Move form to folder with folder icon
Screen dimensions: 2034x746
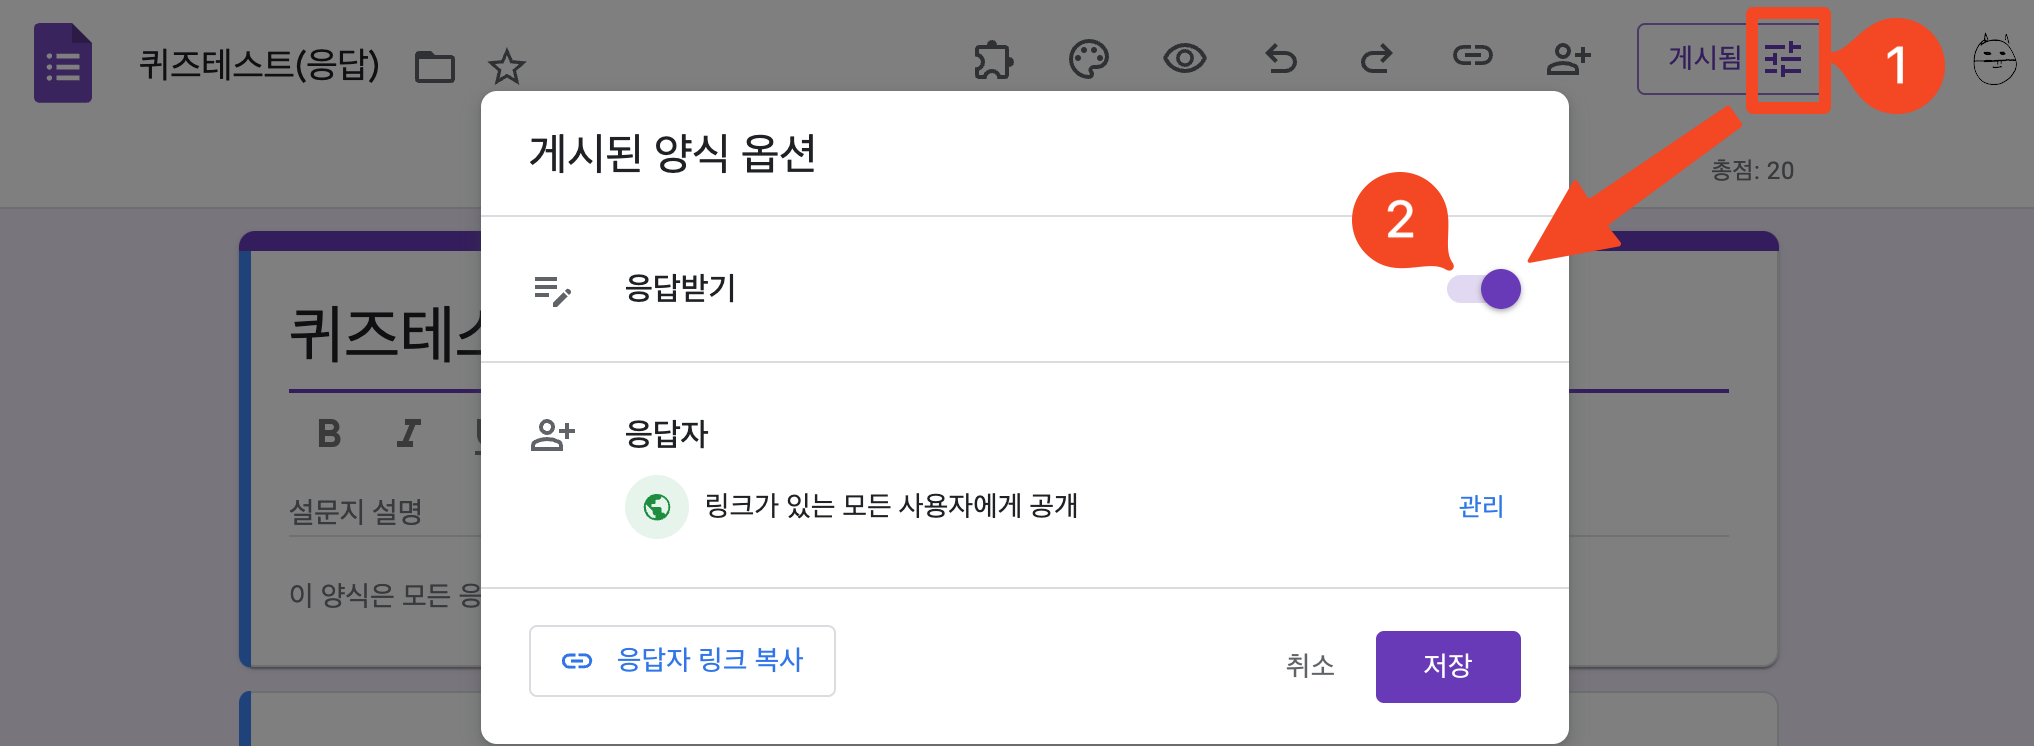coord(435,66)
